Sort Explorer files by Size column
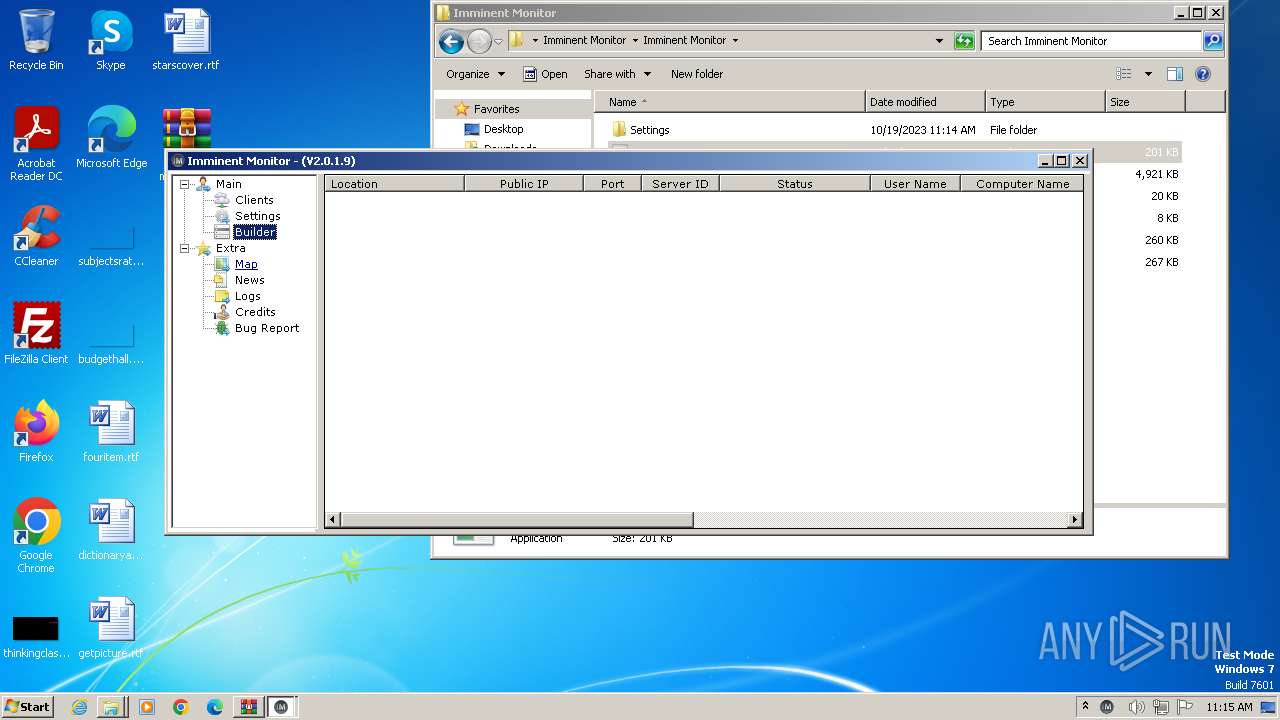The image size is (1280, 720). 1145,102
